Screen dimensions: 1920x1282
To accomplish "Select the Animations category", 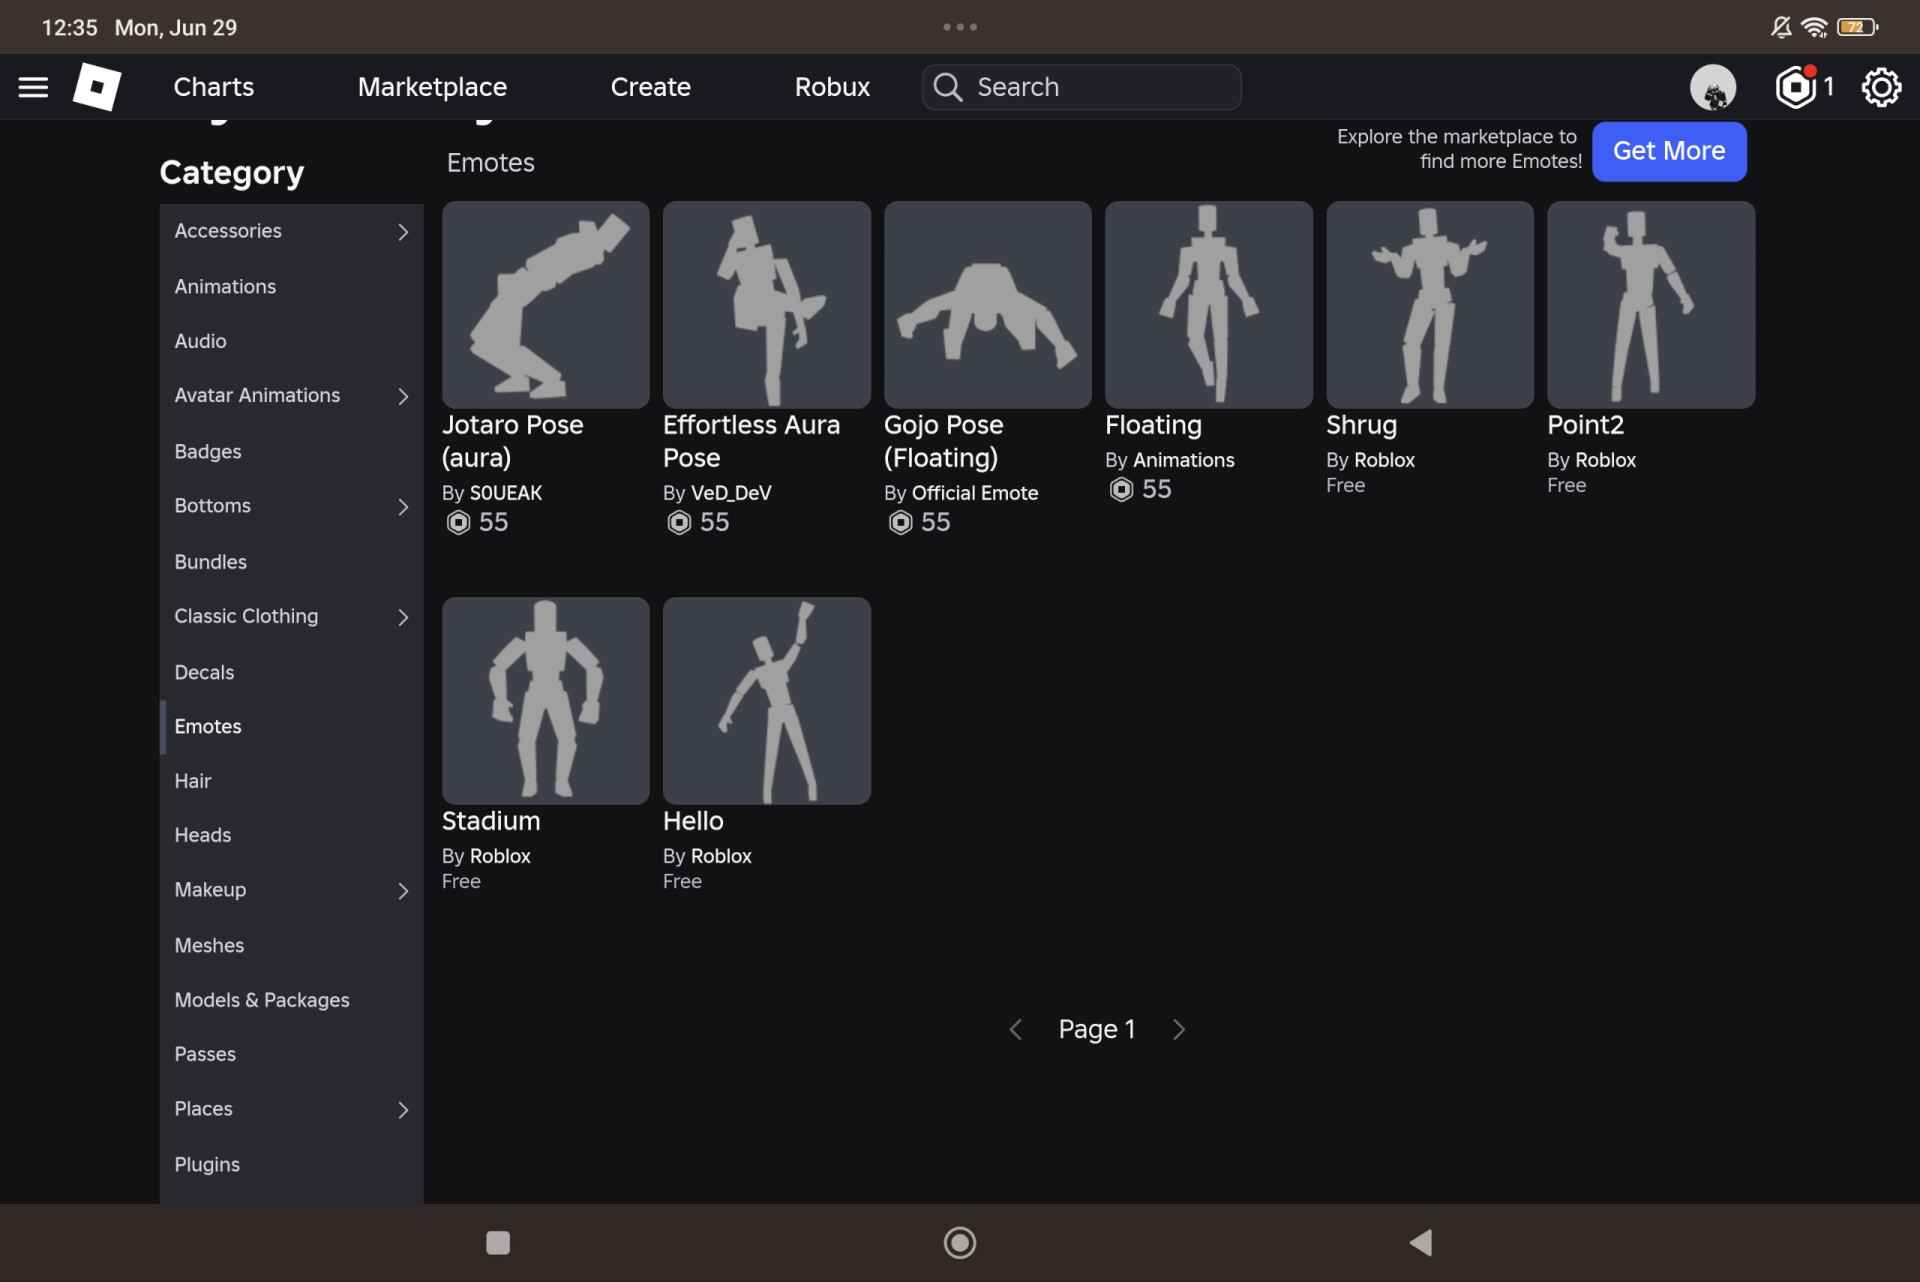I will pos(291,286).
